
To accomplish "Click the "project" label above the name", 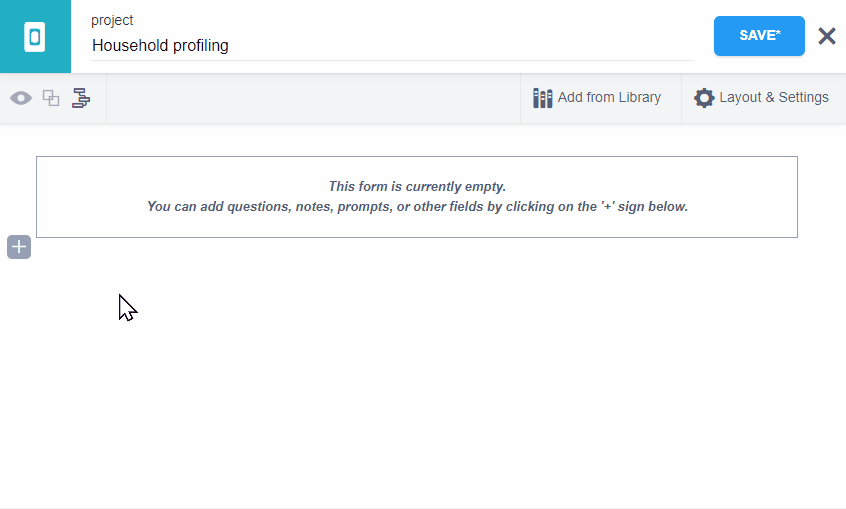I will click(112, 21).
